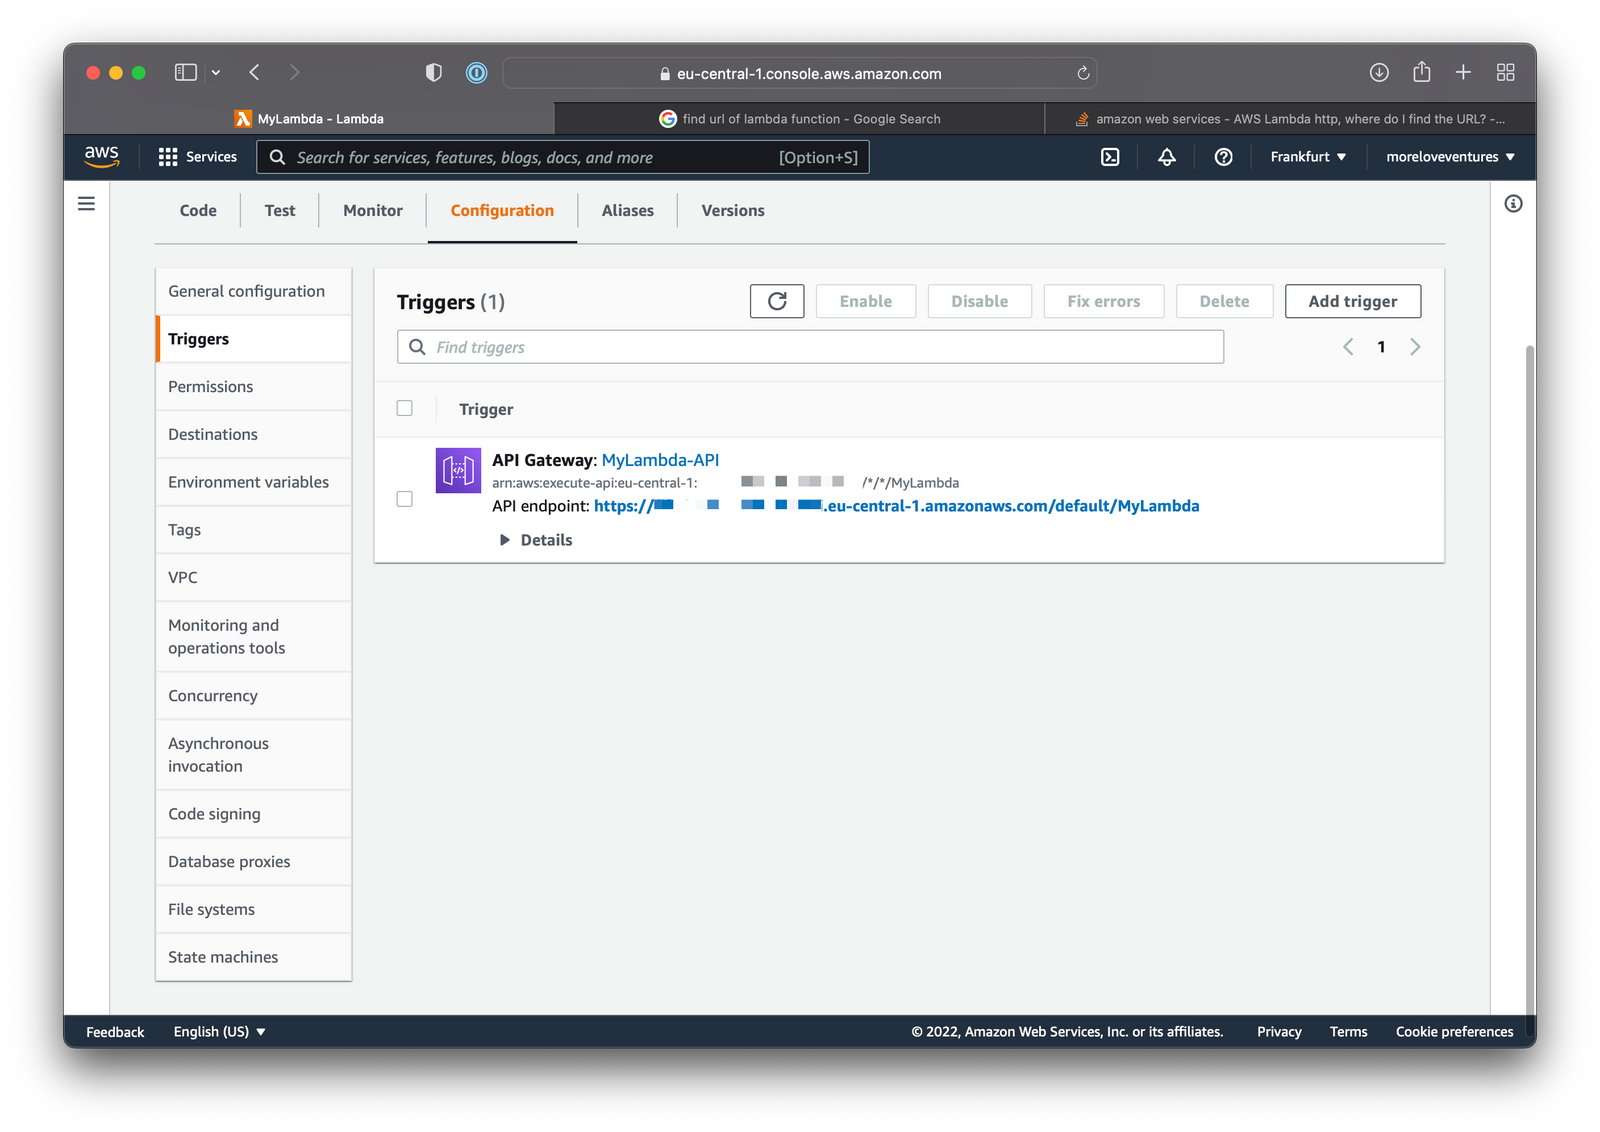Viewport: 1600px width, 1132px height.
Task: Click the Find triggers search field
Action: click(810, 347)
